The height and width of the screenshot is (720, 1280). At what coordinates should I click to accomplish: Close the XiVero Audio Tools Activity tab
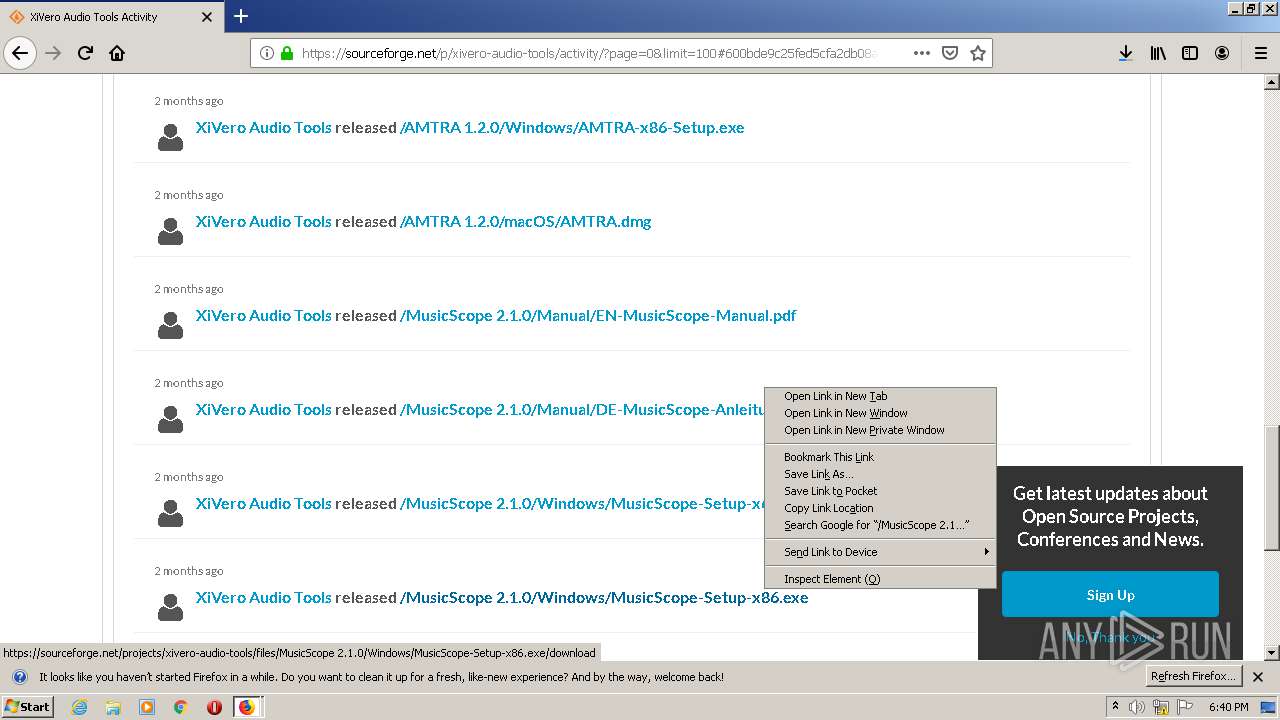point(207,17)
